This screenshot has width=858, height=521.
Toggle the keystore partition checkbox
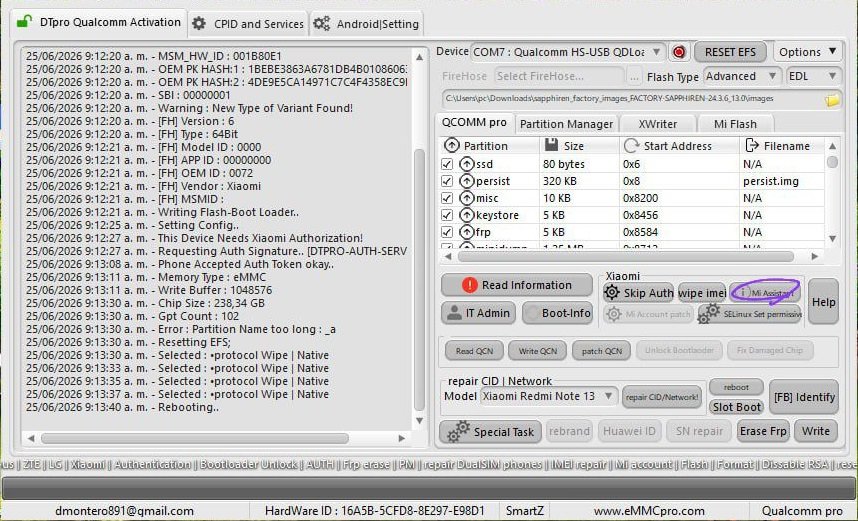click(x=447, y=215)
